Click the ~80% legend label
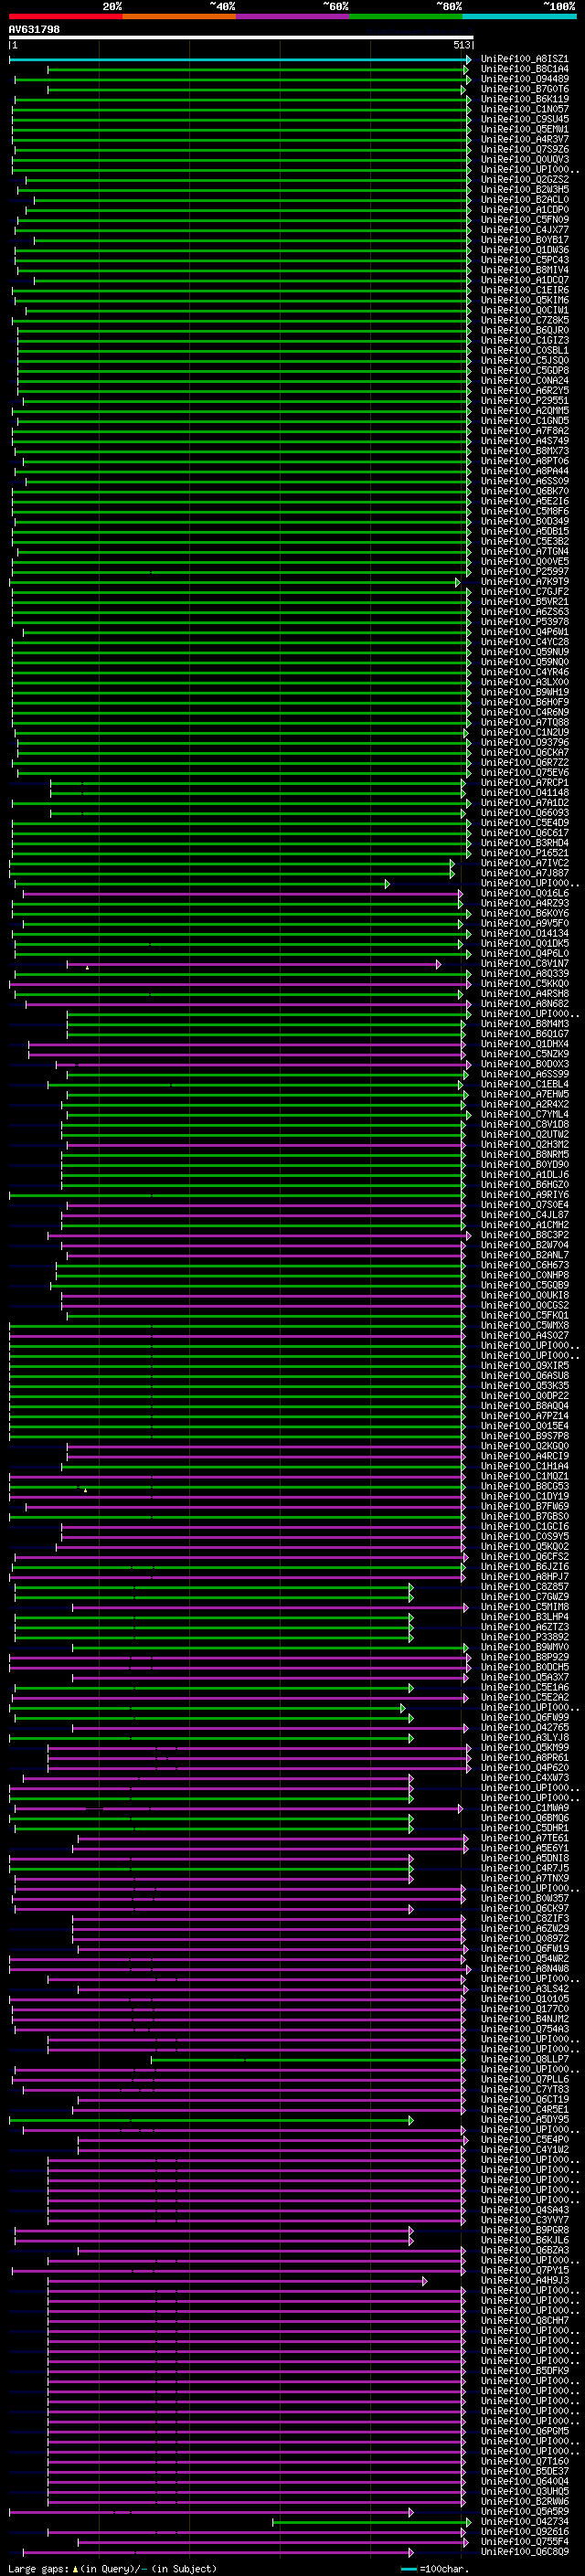Viewport: 585px width, 2576px height. tap(449, 6)
